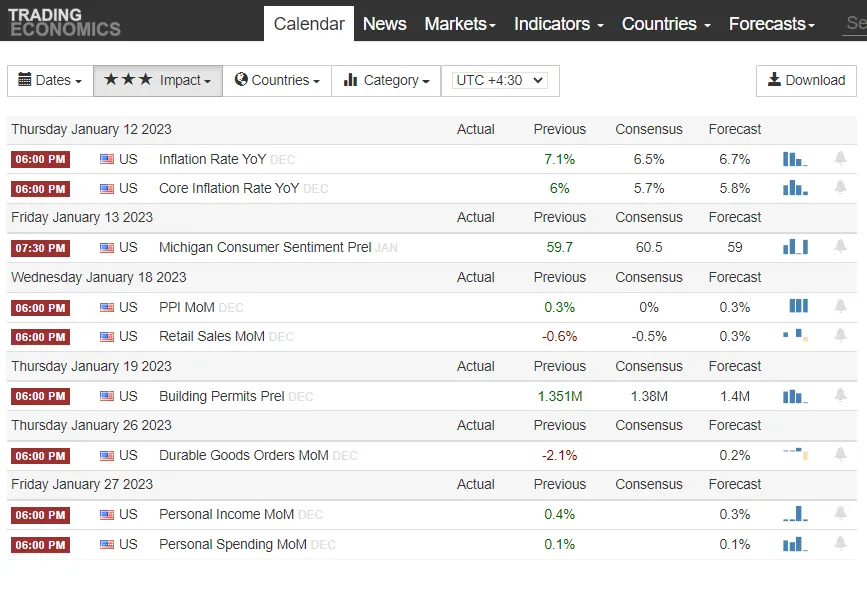867x600 pixels.
Task: Open Durable Goods Orders MoM link
Action: [x=244, y=455]
